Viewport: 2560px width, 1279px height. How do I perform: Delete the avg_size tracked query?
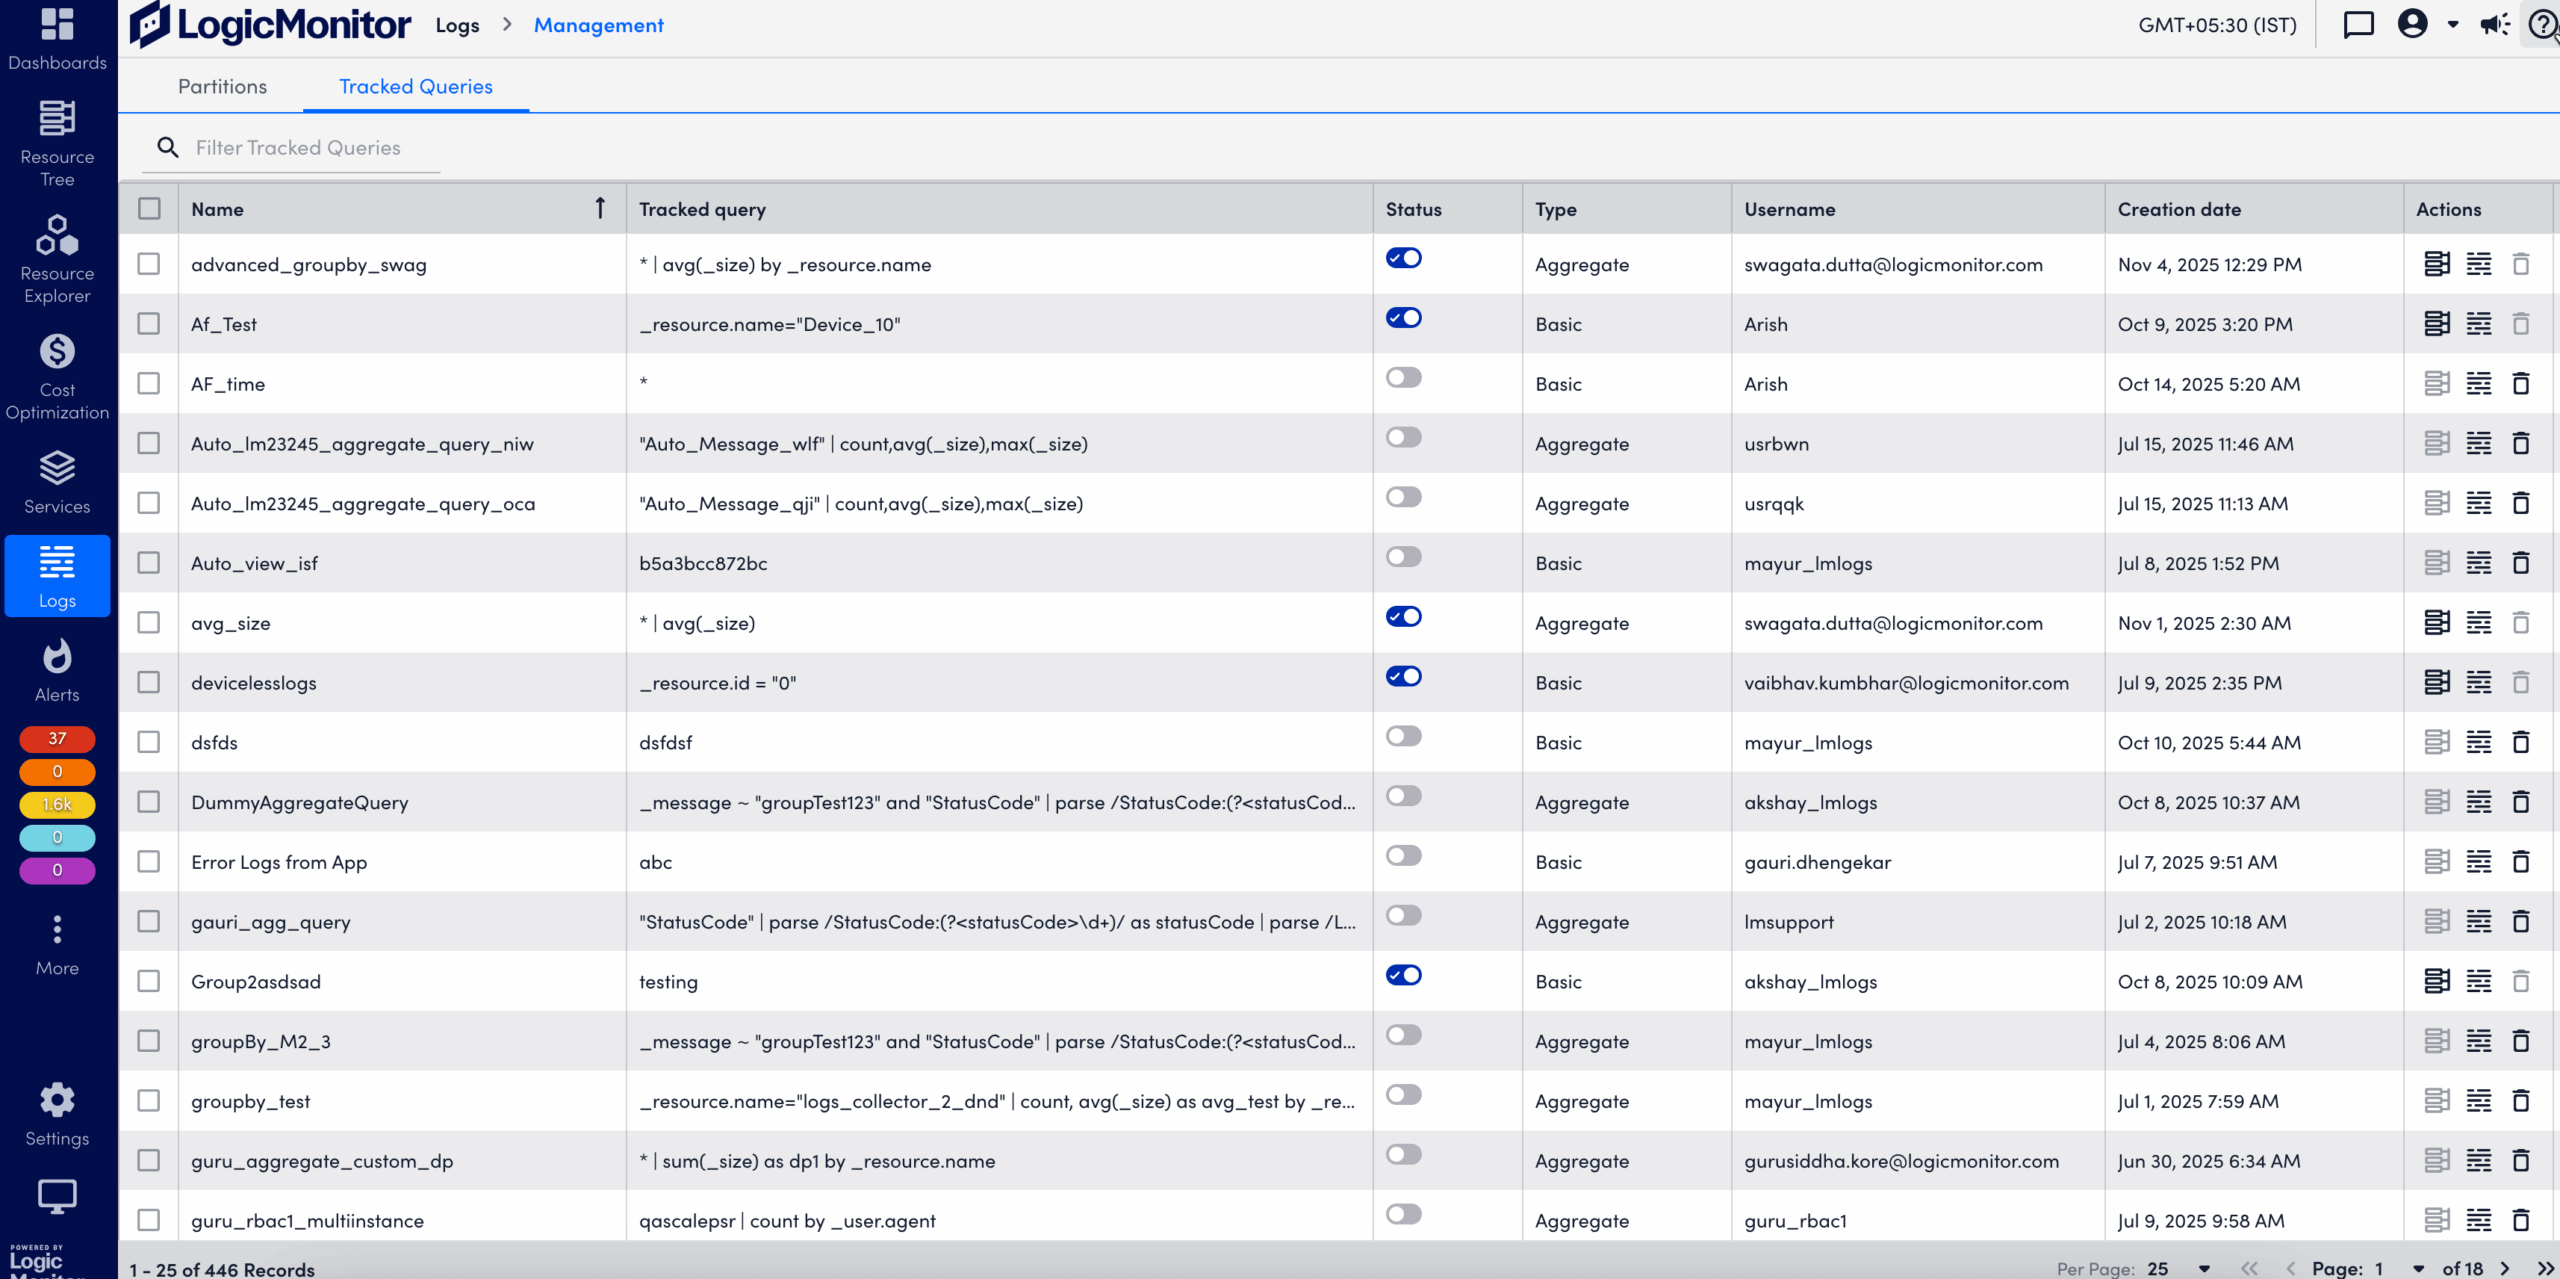(2521, 622)
